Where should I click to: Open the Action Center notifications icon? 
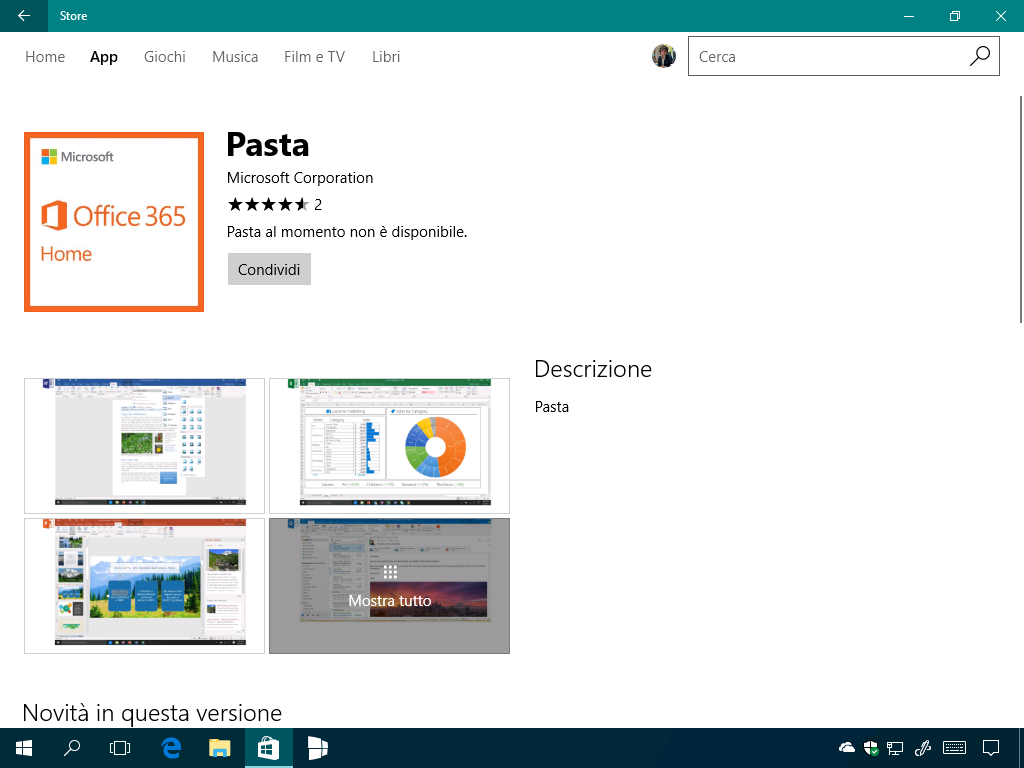point(991,748)
